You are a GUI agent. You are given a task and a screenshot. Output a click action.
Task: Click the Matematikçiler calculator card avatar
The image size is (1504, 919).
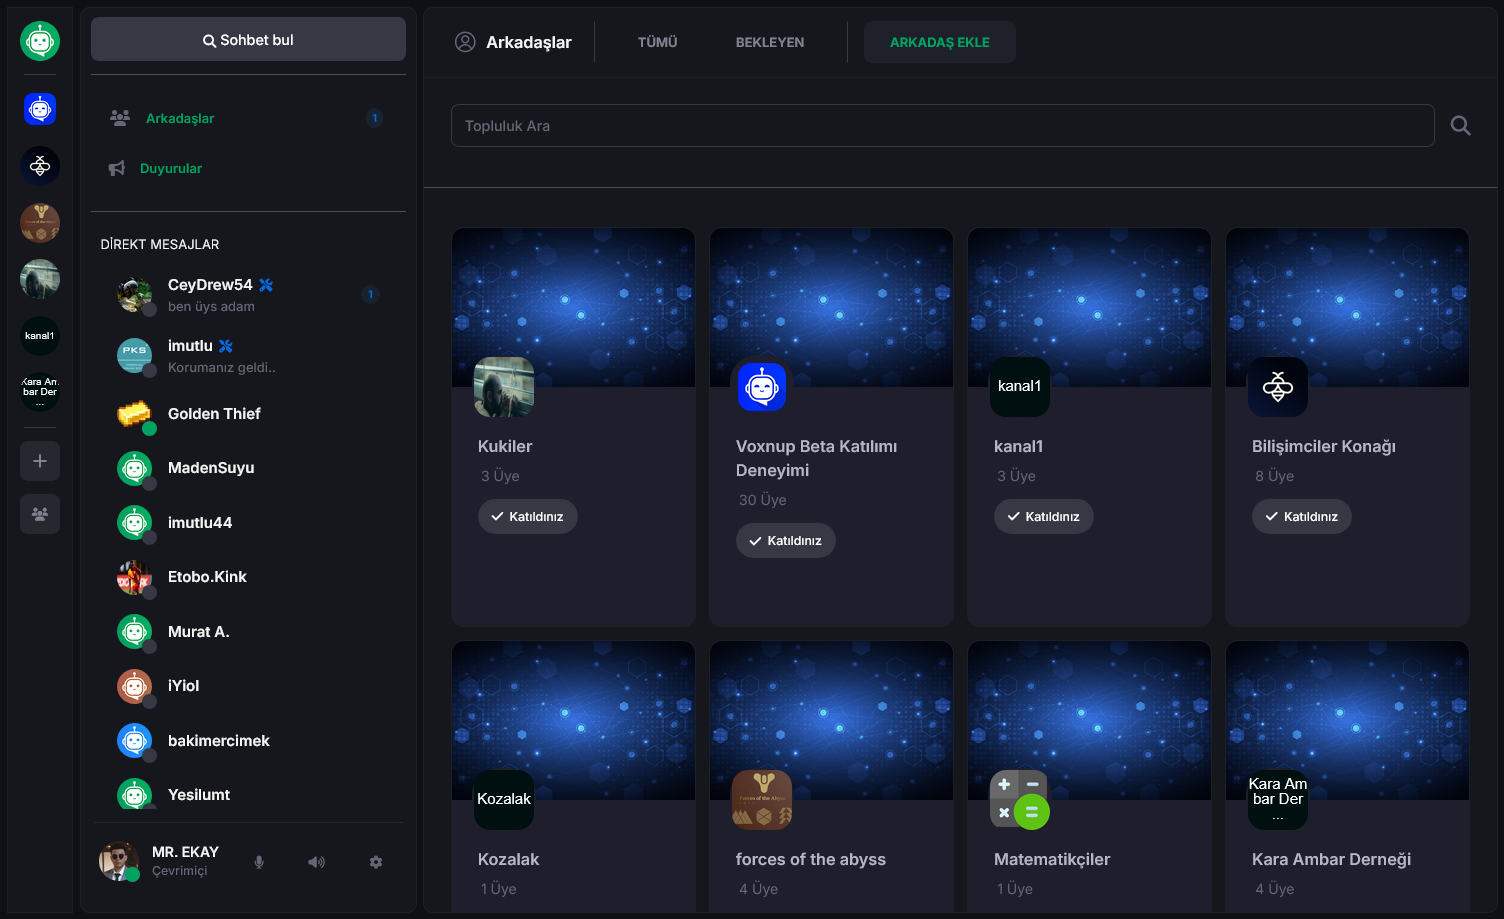[1020, 800]
